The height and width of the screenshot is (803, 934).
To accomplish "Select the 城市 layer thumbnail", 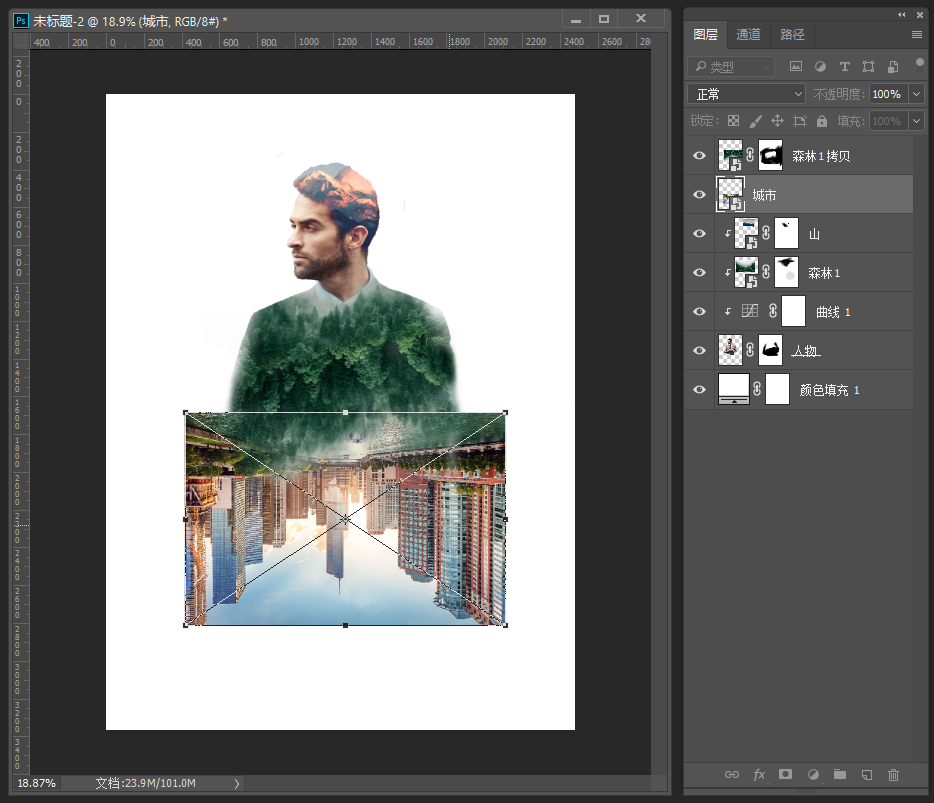I will (x=730, y=195).
